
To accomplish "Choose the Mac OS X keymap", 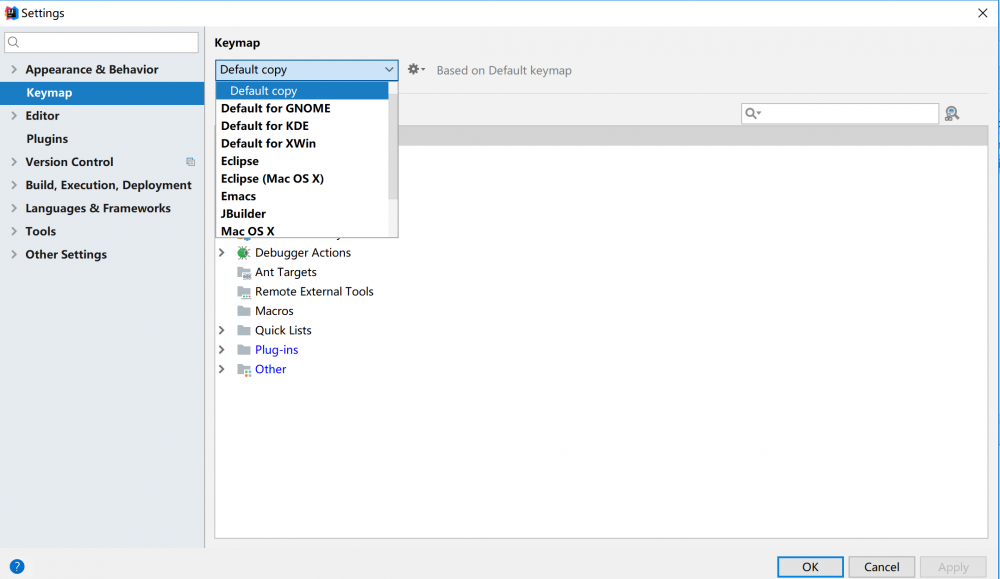I will (x=302, y=231).
